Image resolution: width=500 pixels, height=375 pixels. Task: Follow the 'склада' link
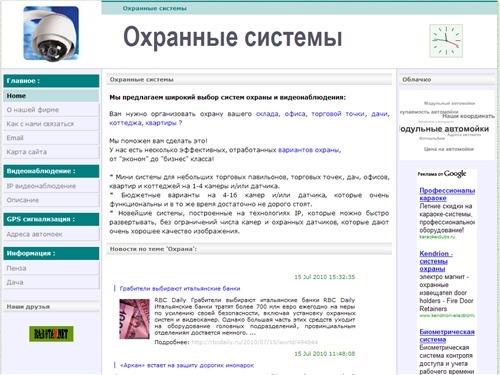coord(267,114)
